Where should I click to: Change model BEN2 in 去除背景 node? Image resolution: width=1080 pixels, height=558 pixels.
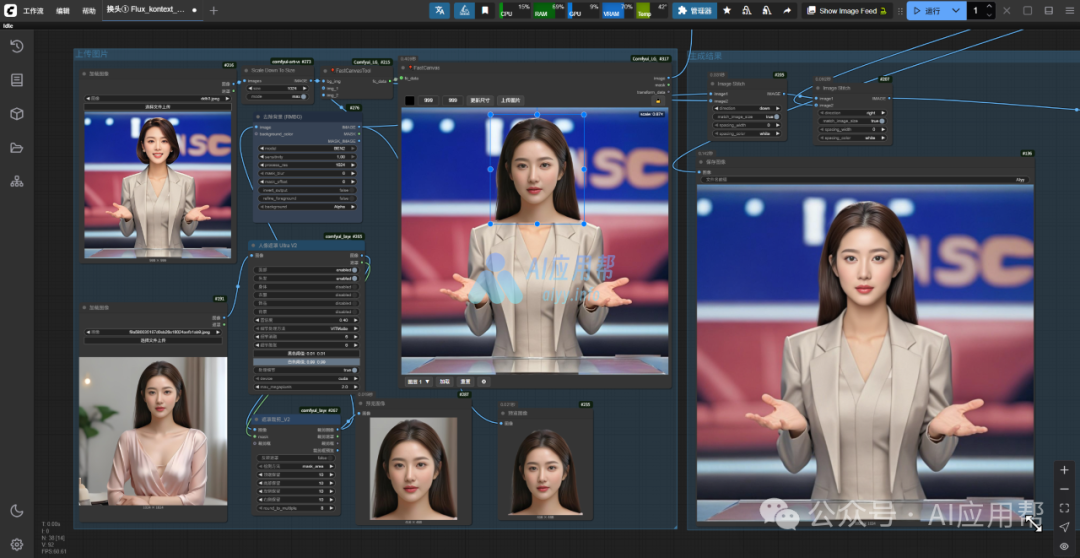click(x=307, y=148)
